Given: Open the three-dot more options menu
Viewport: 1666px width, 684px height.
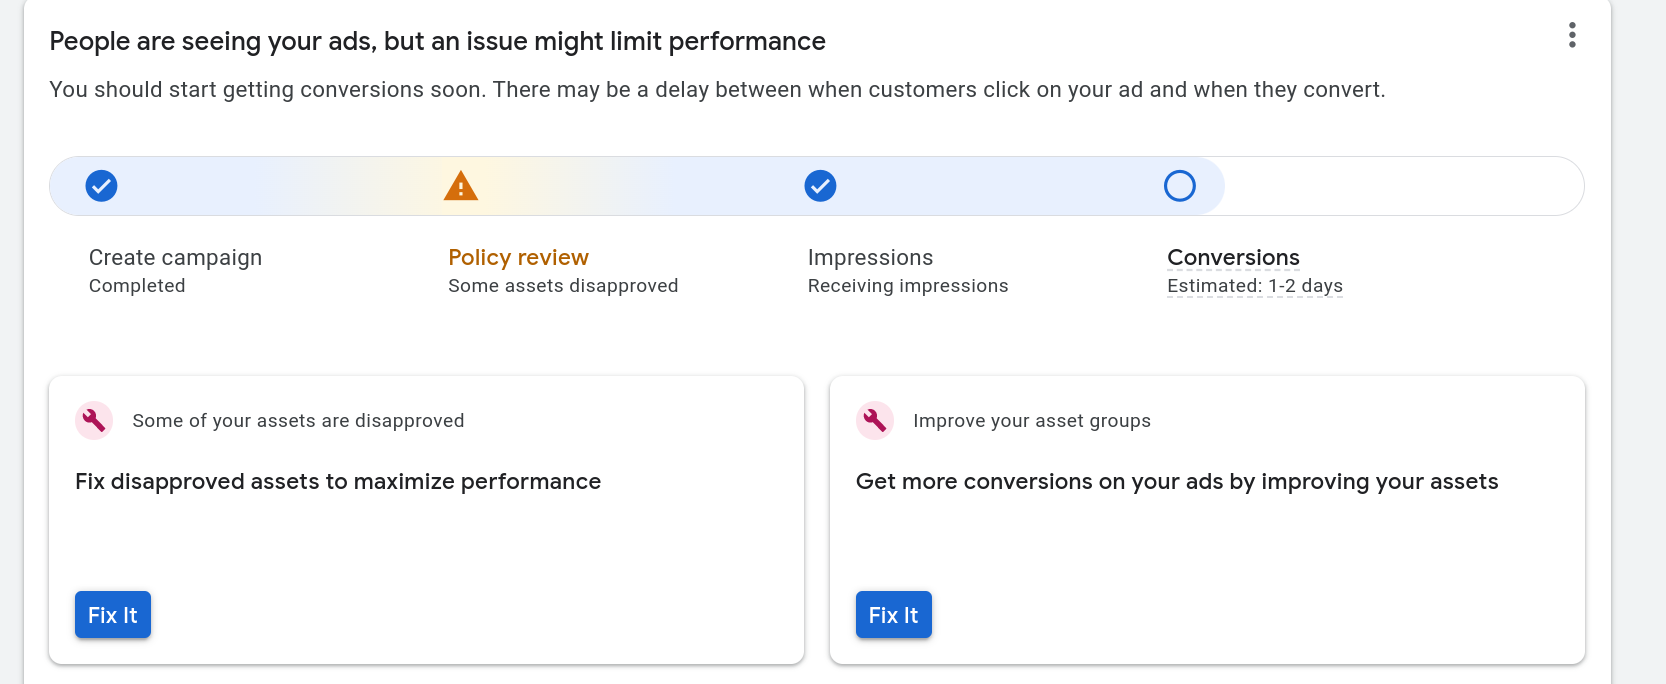Looking at the screenshot, I should 1572,36.
